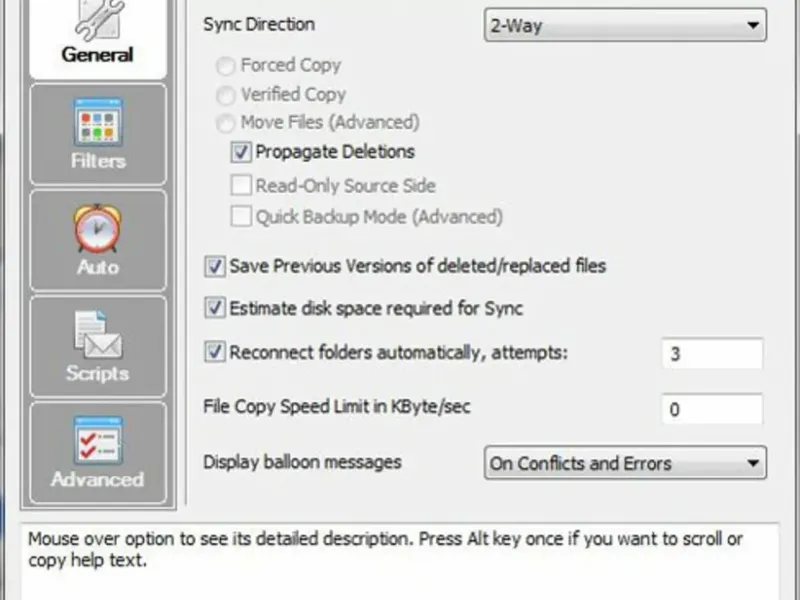Choose the Move Files (Advanced) radio option

(225, 123)
